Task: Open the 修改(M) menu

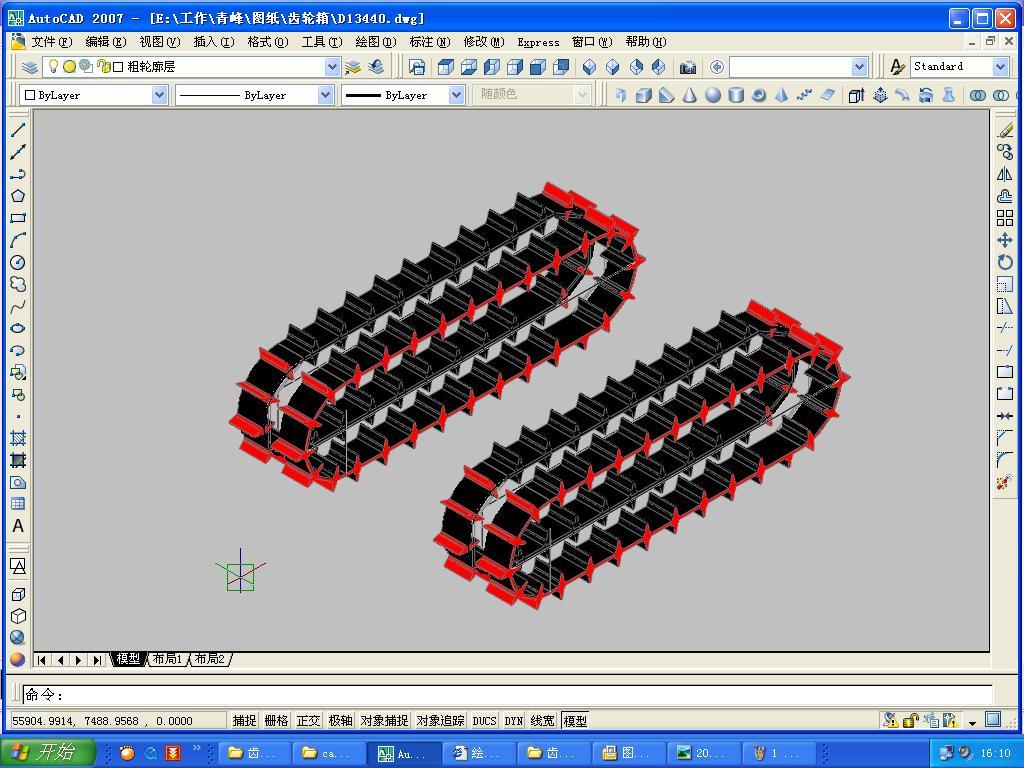Action: click(x=483, y=42)
